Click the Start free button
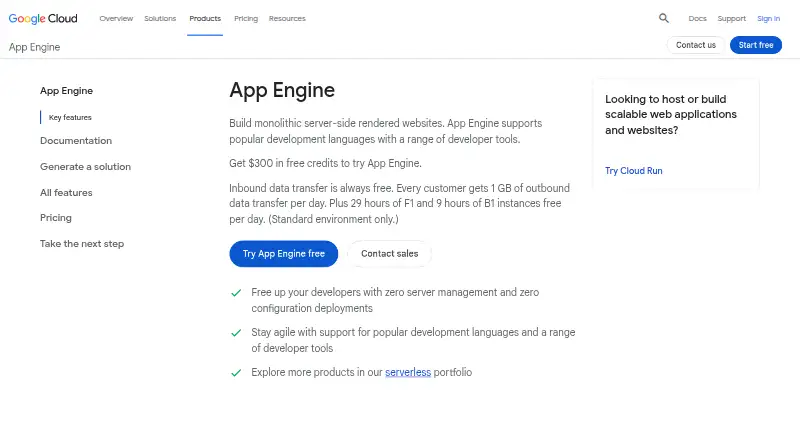Viewport: 800px width, 440px height. [756, 45]
